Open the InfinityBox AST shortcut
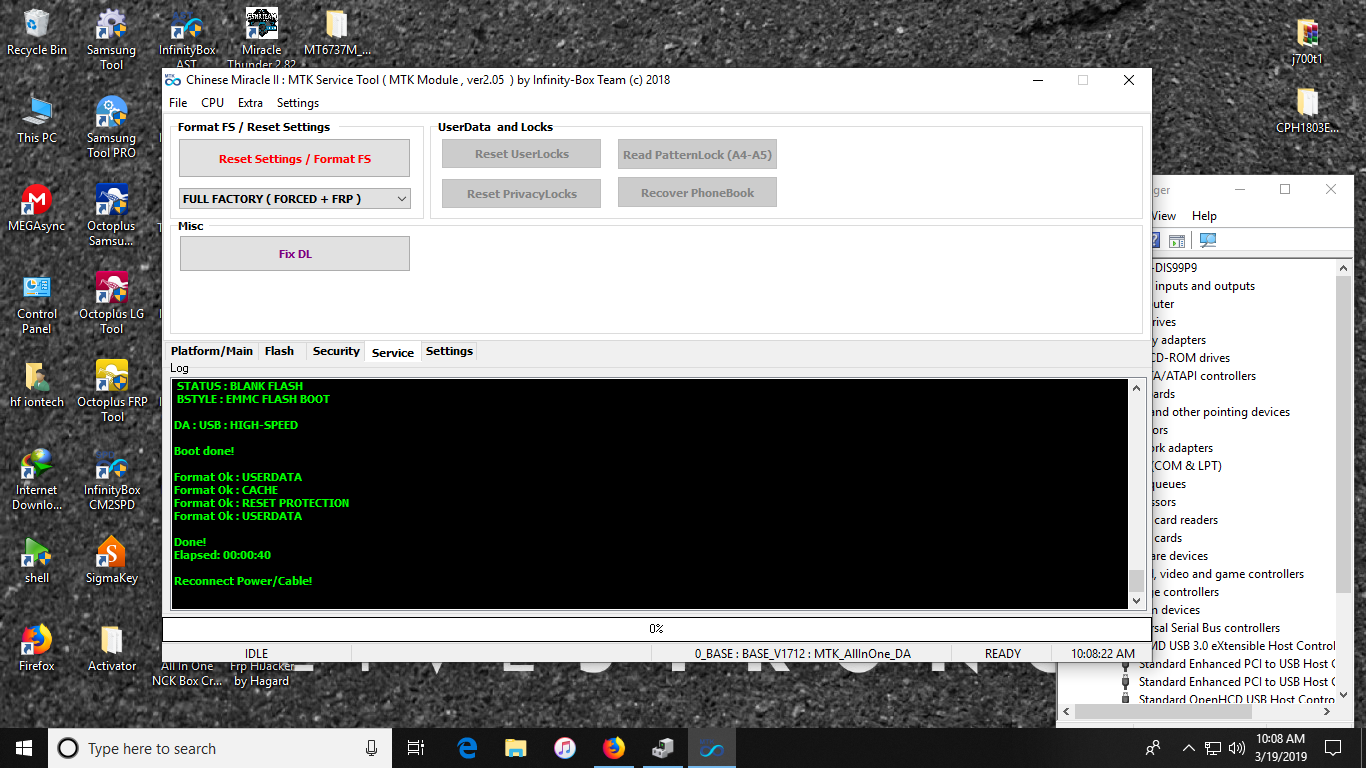This screenshot has height=768, width=1366. click(x=187, y=40)
